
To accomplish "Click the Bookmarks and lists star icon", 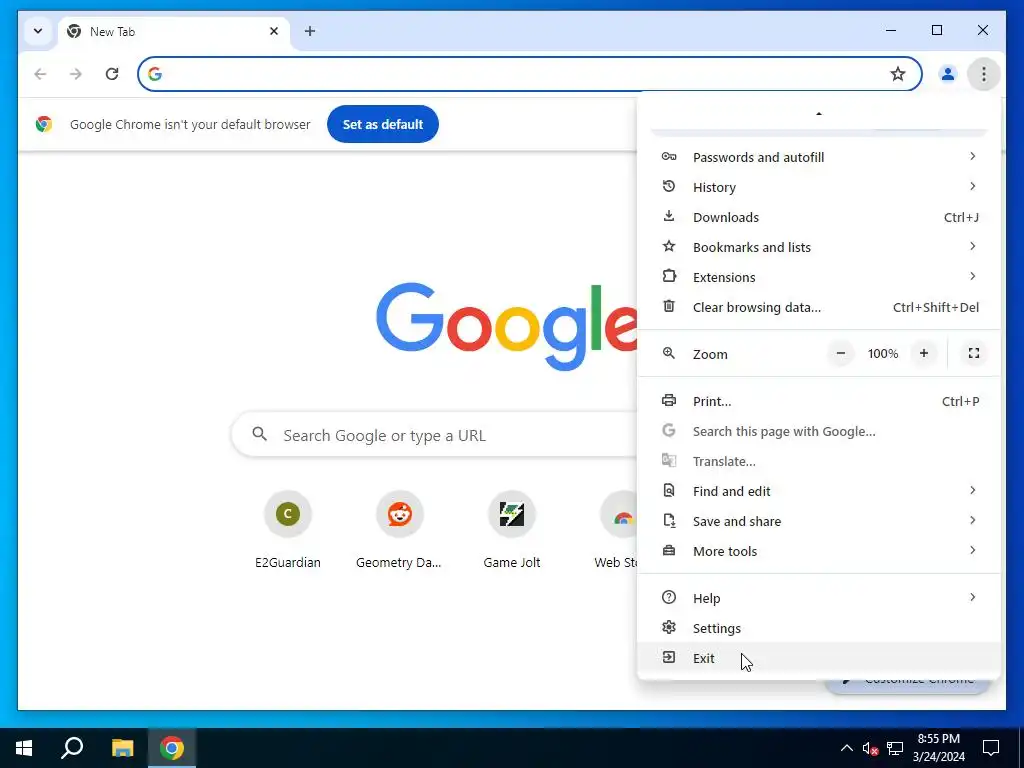I will click(669, 246).
